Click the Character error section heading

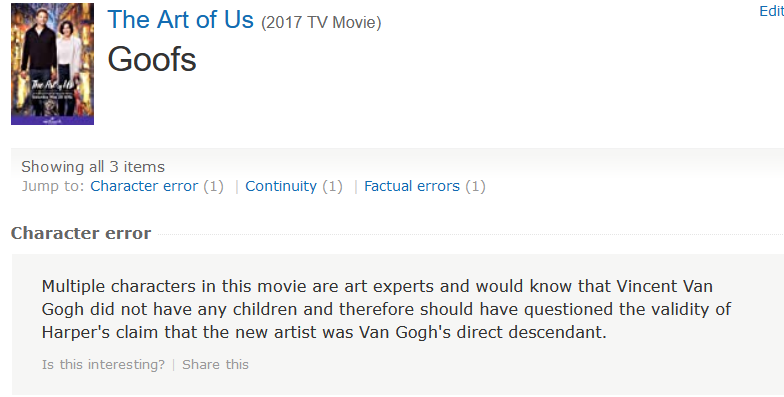(81, 233)
